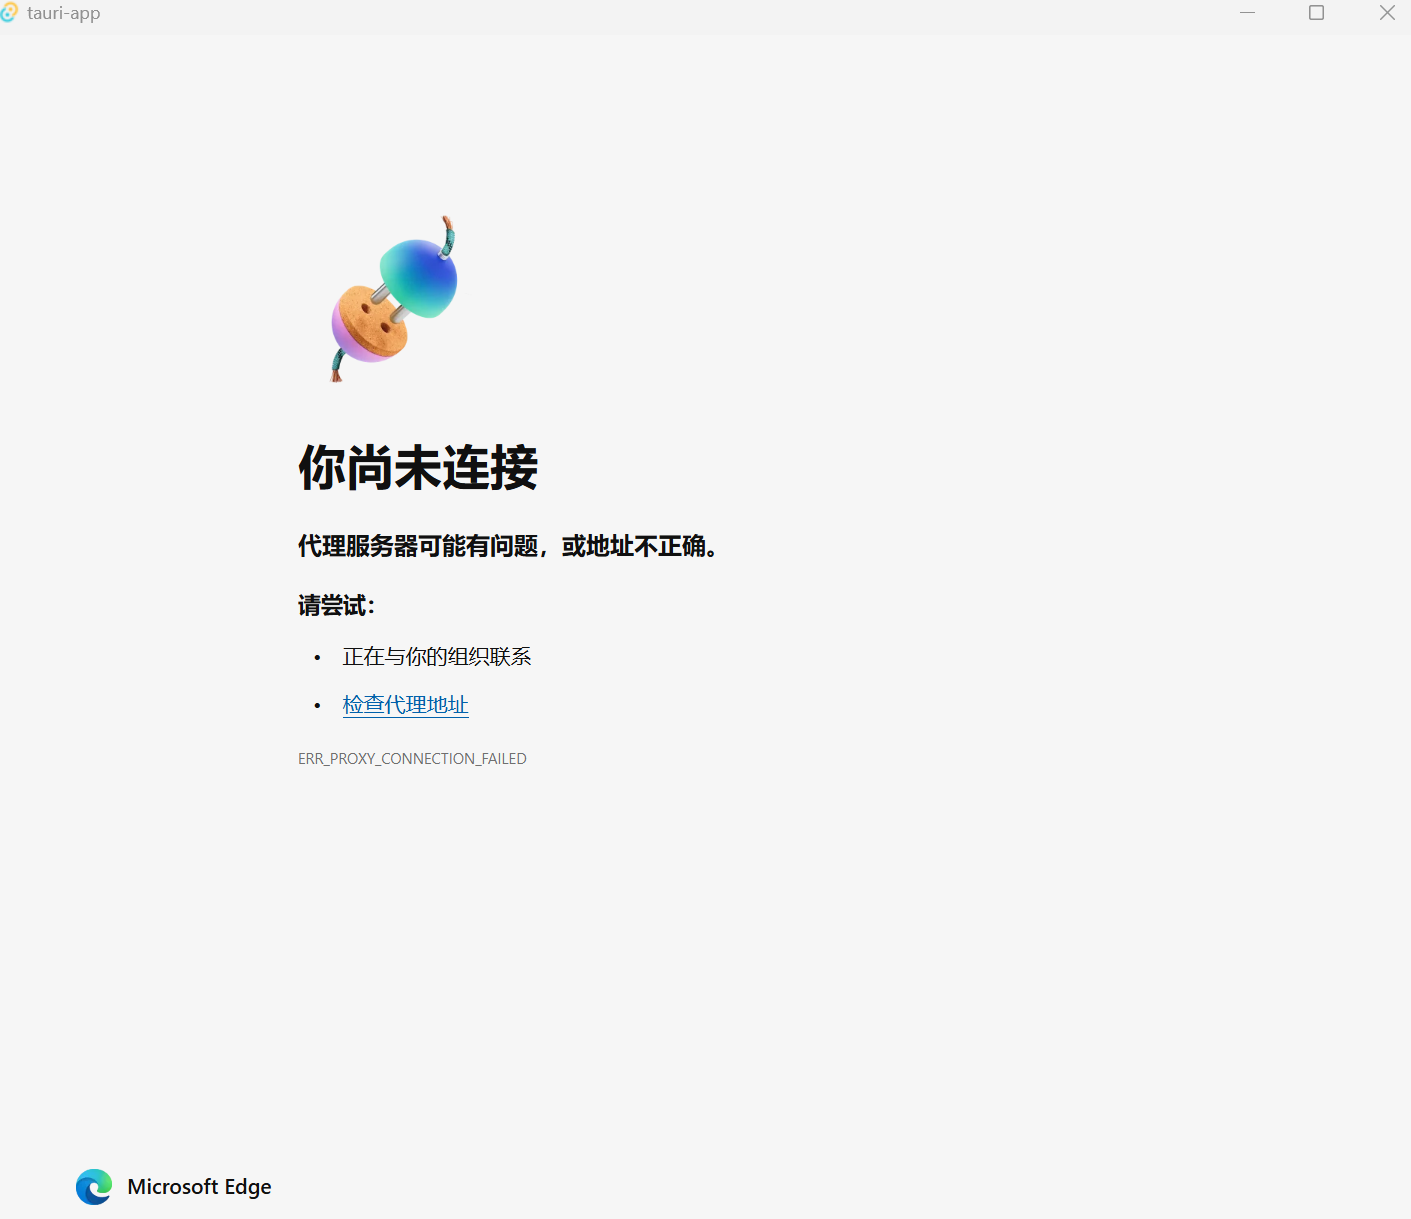Select the ERR_PROXY_CONNECTION_FAILED error code text
Screen dimensions: 1411x1219
click(412, 759)
